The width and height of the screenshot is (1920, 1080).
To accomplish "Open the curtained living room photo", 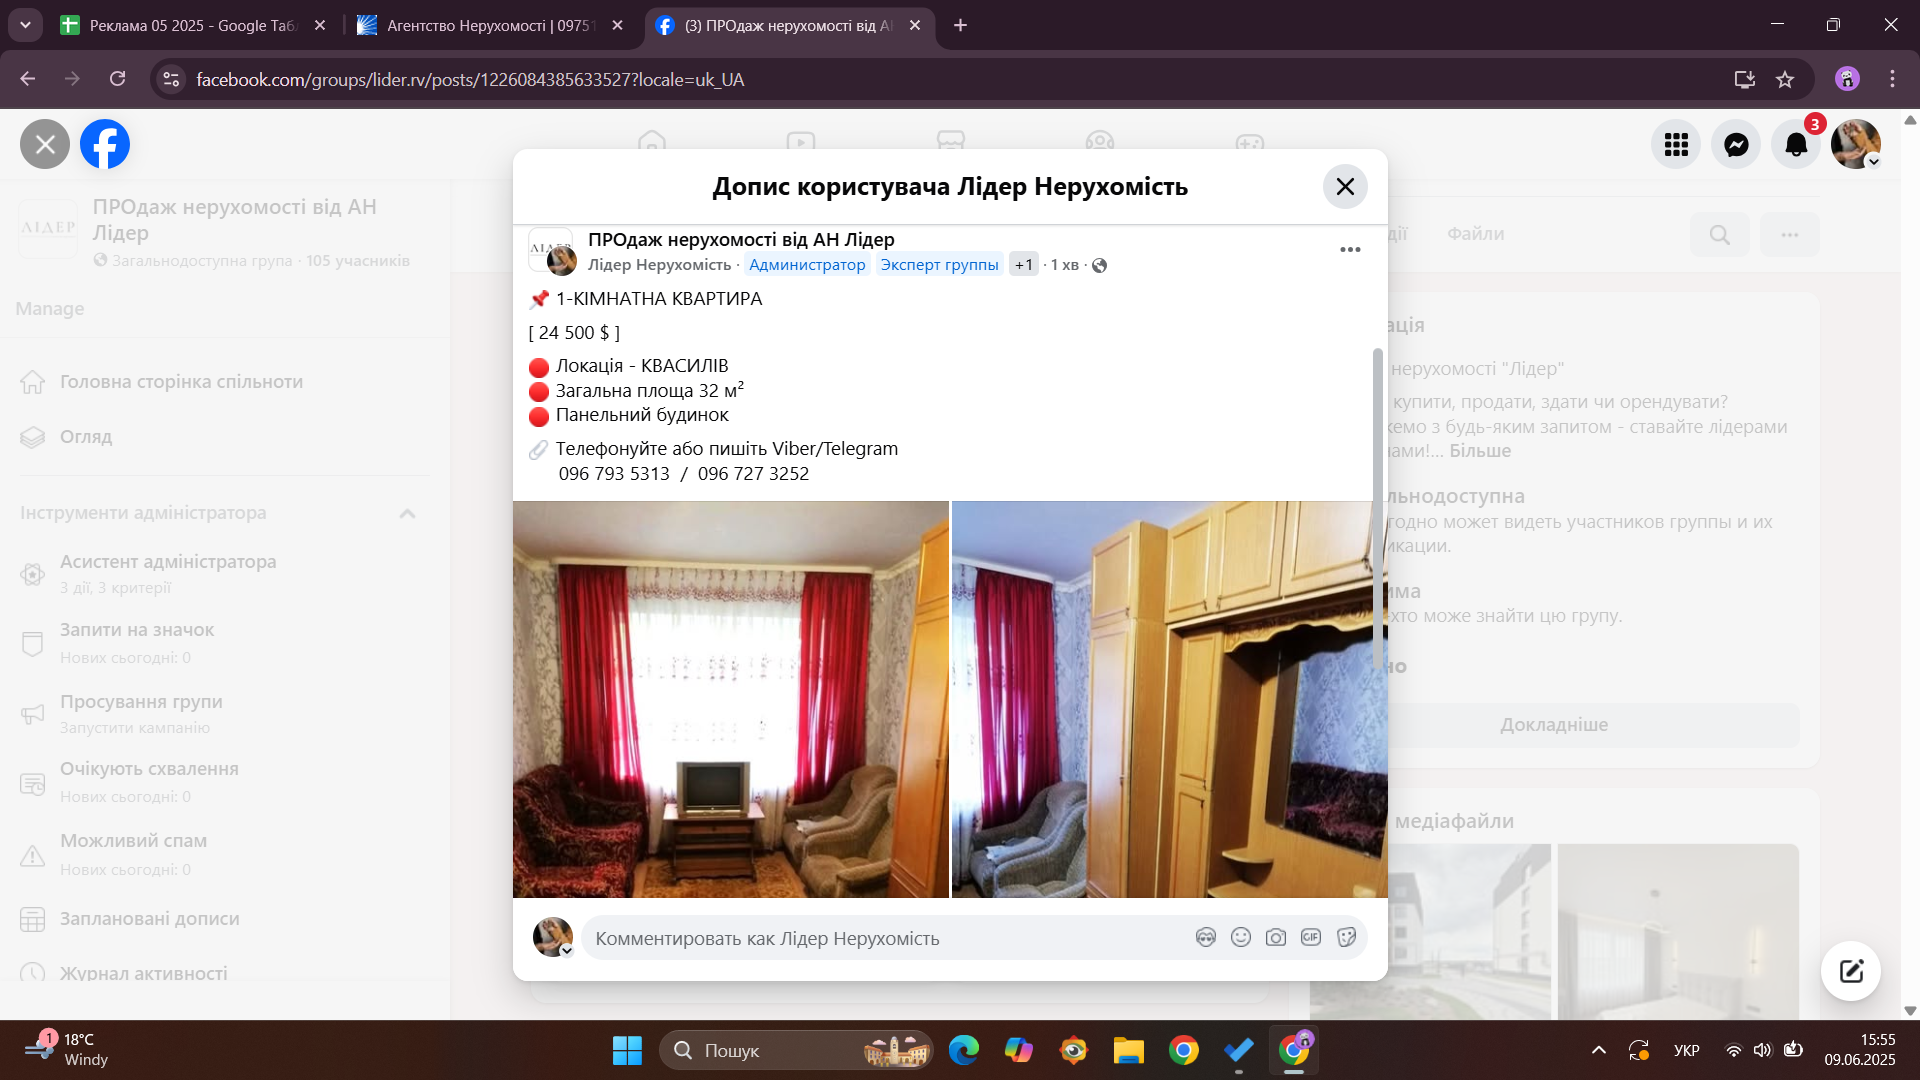I will point(730,699).
